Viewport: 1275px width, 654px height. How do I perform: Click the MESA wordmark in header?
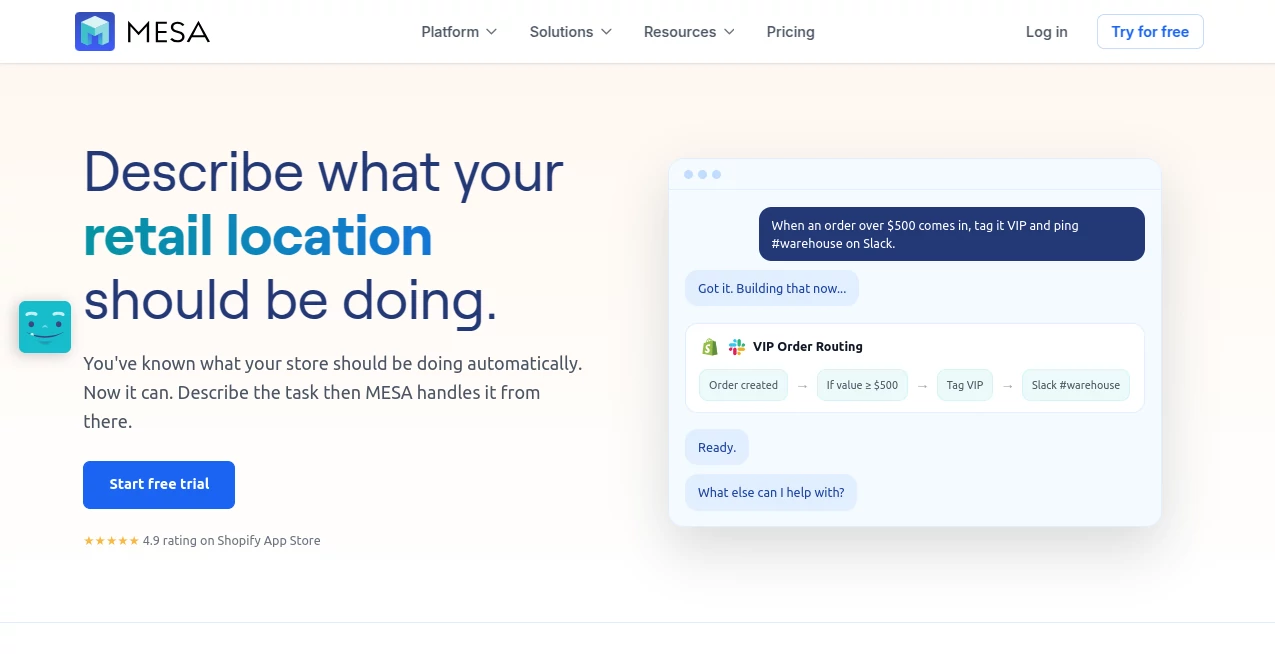tap(168, 32)
